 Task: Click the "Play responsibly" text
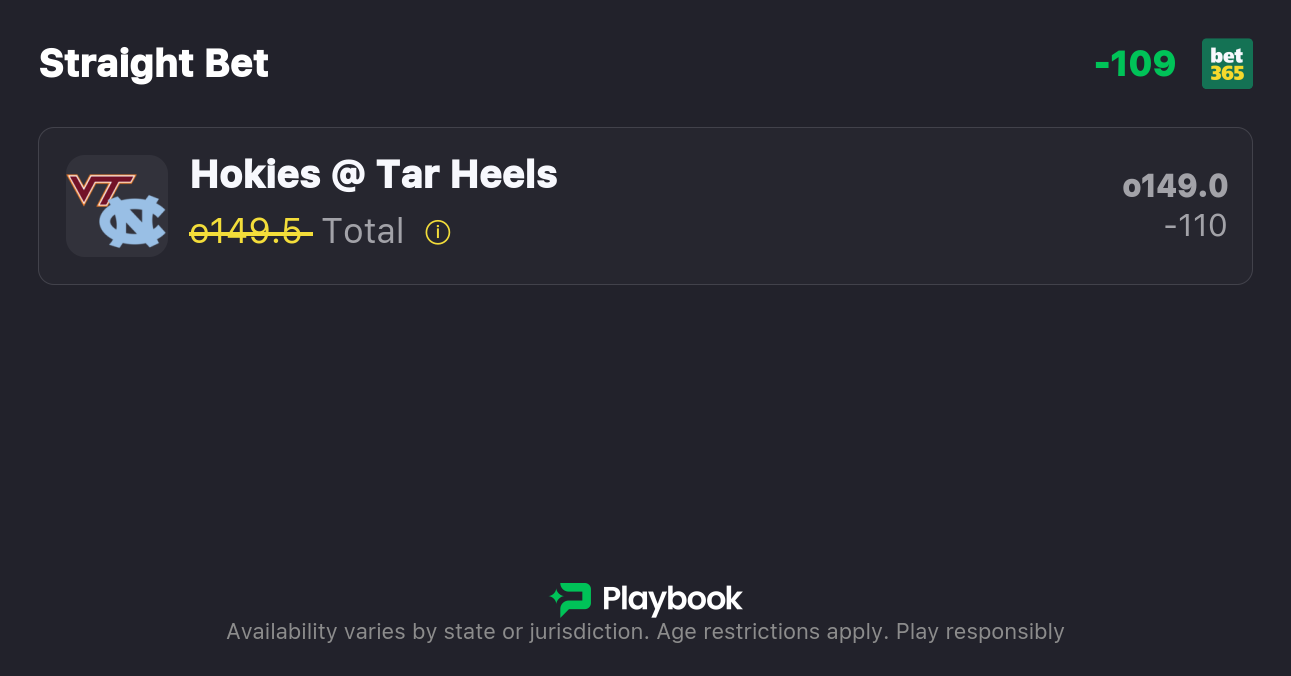[980, 632]
